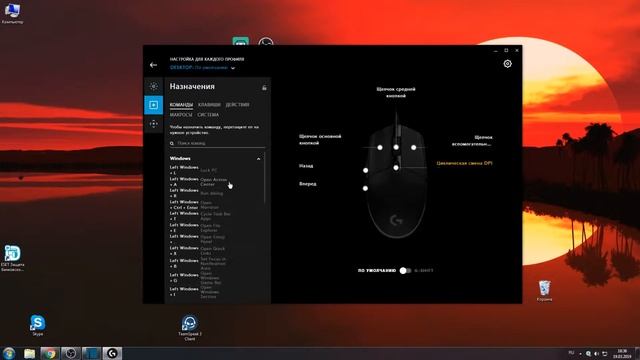The height and width of the screenshot is (360, 640).
Task: Open ESET desktop shortcut
Action: (12, 258)
